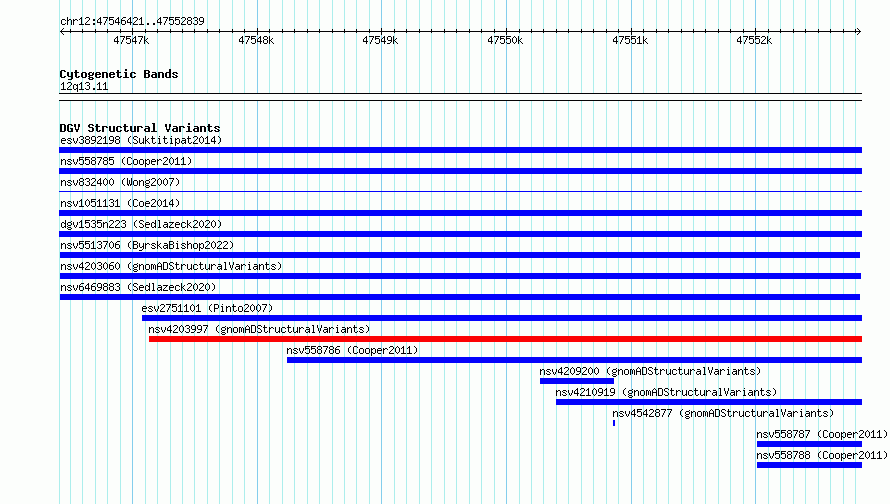
Task: Select the blue bar under nsv1051131
Action: 460,213
